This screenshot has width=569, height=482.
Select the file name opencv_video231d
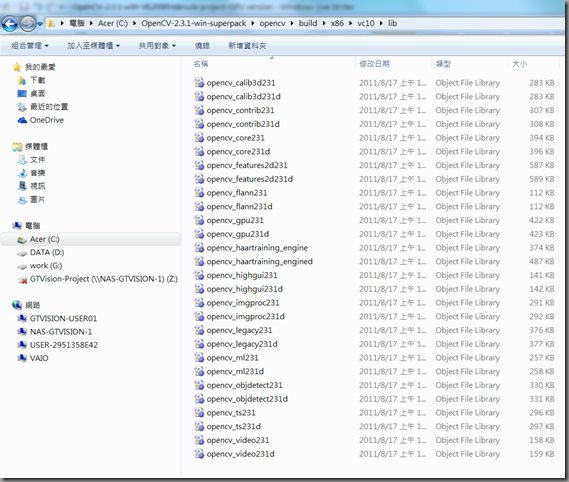pyautogui.click(x=241, y=454)
